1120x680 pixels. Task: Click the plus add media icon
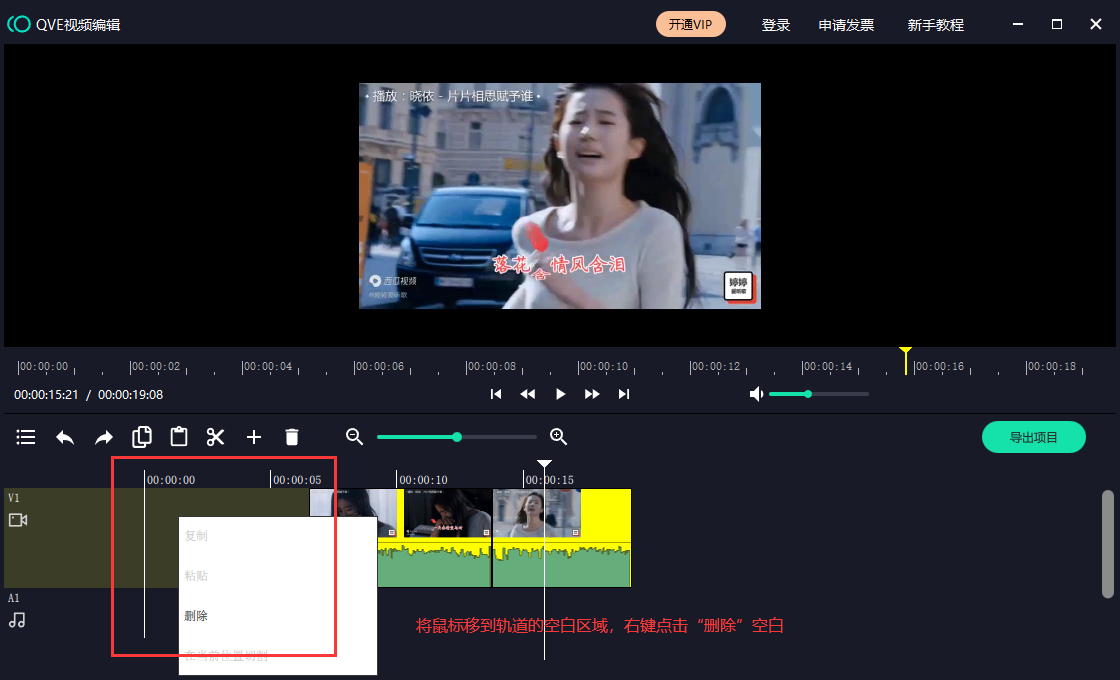coord(254,437)
